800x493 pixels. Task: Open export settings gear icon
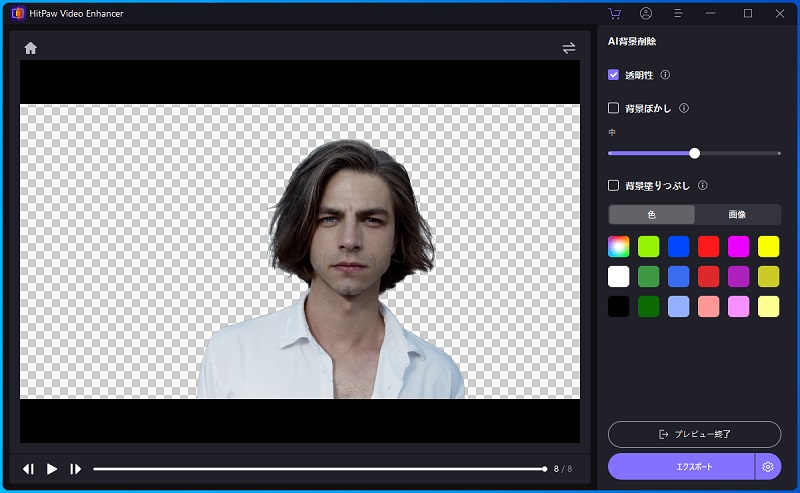click(x=768, y=467)
